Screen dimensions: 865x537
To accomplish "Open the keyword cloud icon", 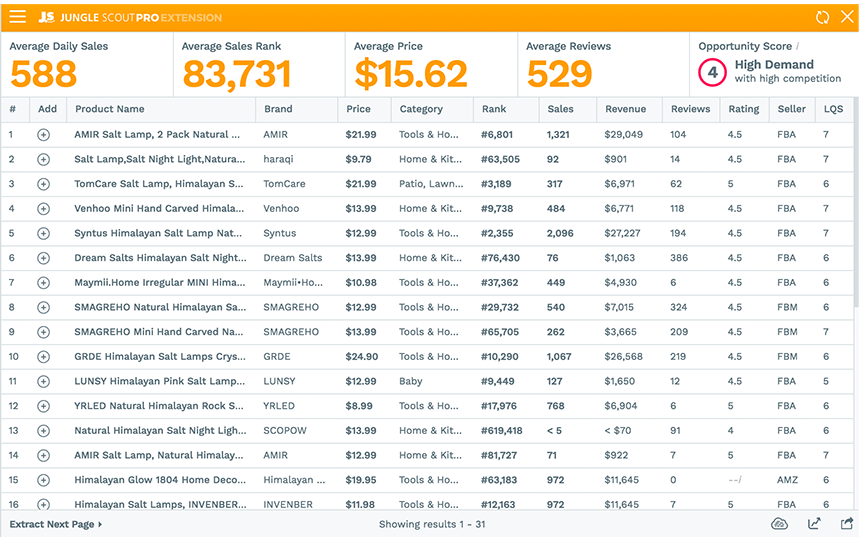I will pos(780,524).
